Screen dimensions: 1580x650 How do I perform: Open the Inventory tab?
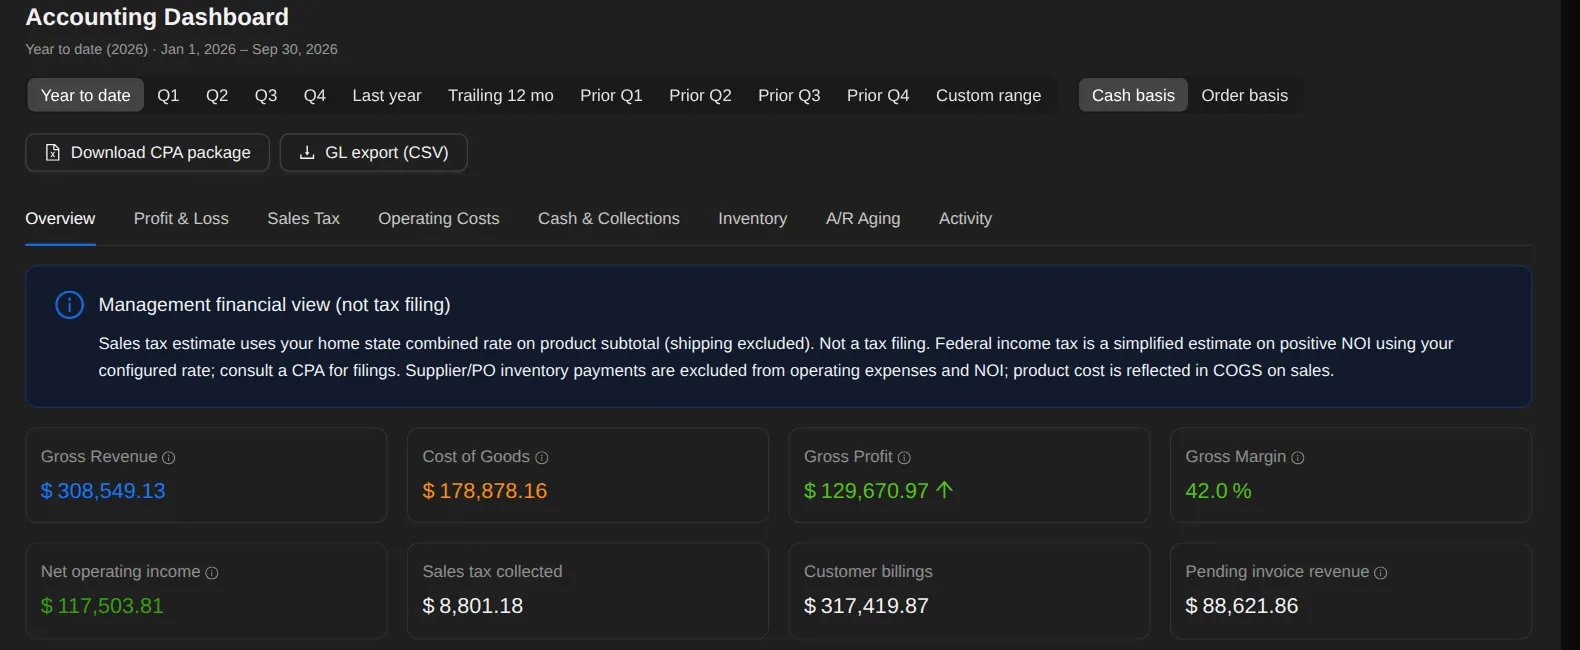[752, 218]
